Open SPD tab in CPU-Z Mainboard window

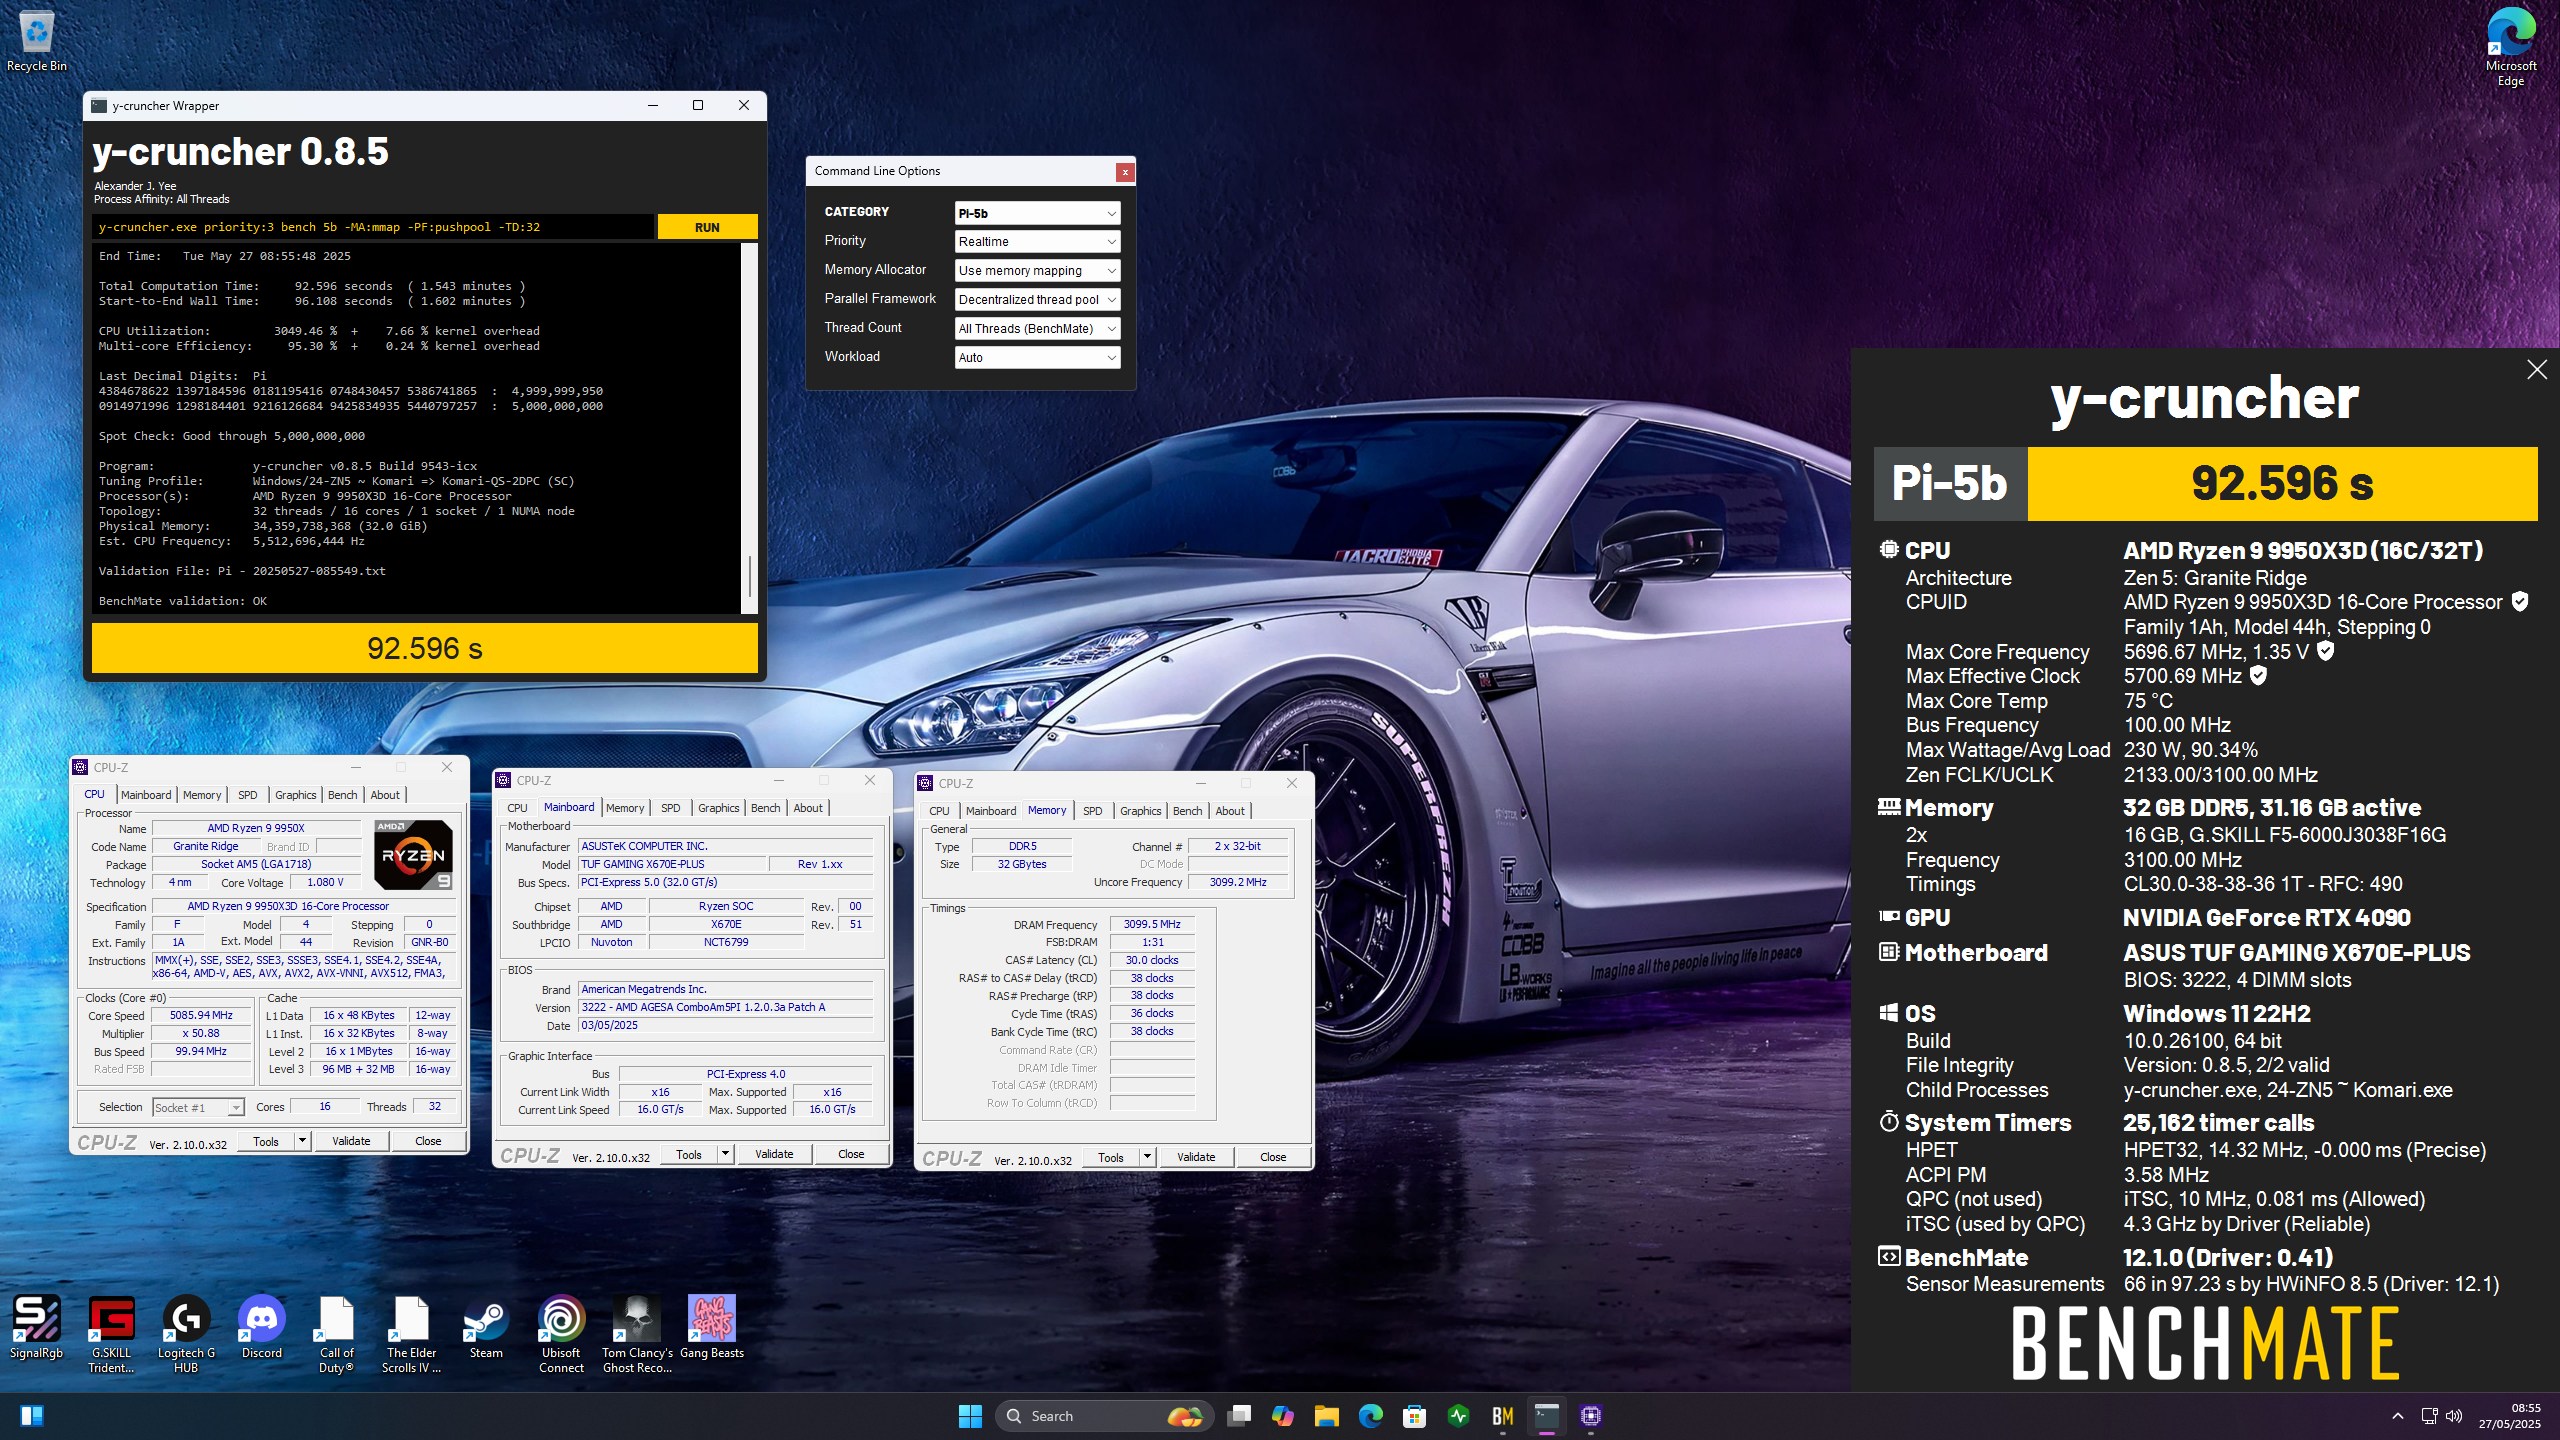(x=670, y=808)
